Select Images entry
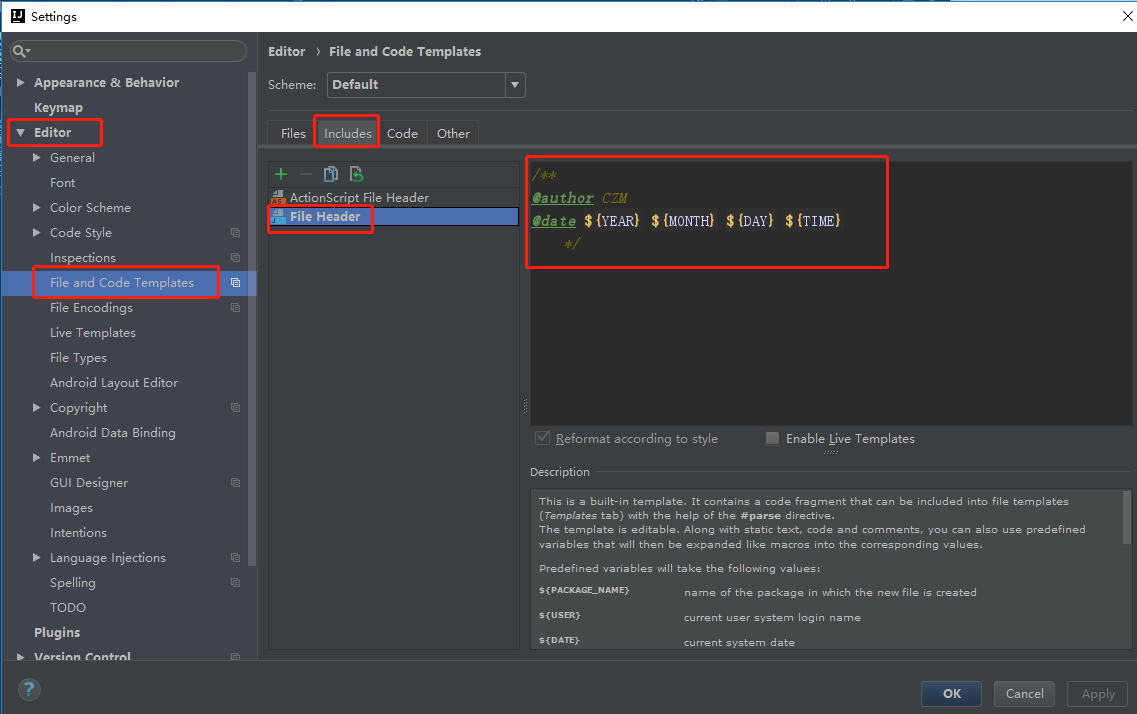The height and width of the screenshot is (714, 1137). tap(71, 507)
